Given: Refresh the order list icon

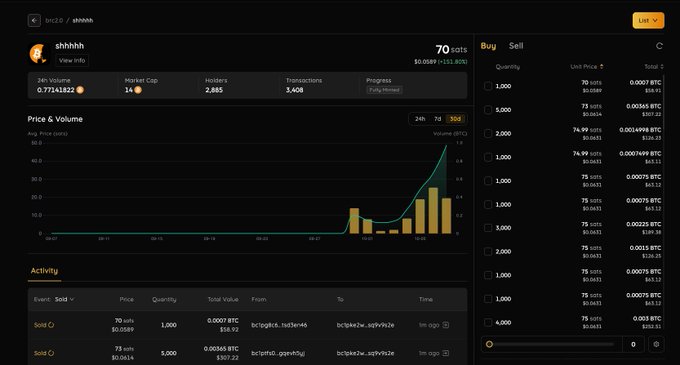Looking at the screenshot, I should pyautogui.click(x=659, y=46).
